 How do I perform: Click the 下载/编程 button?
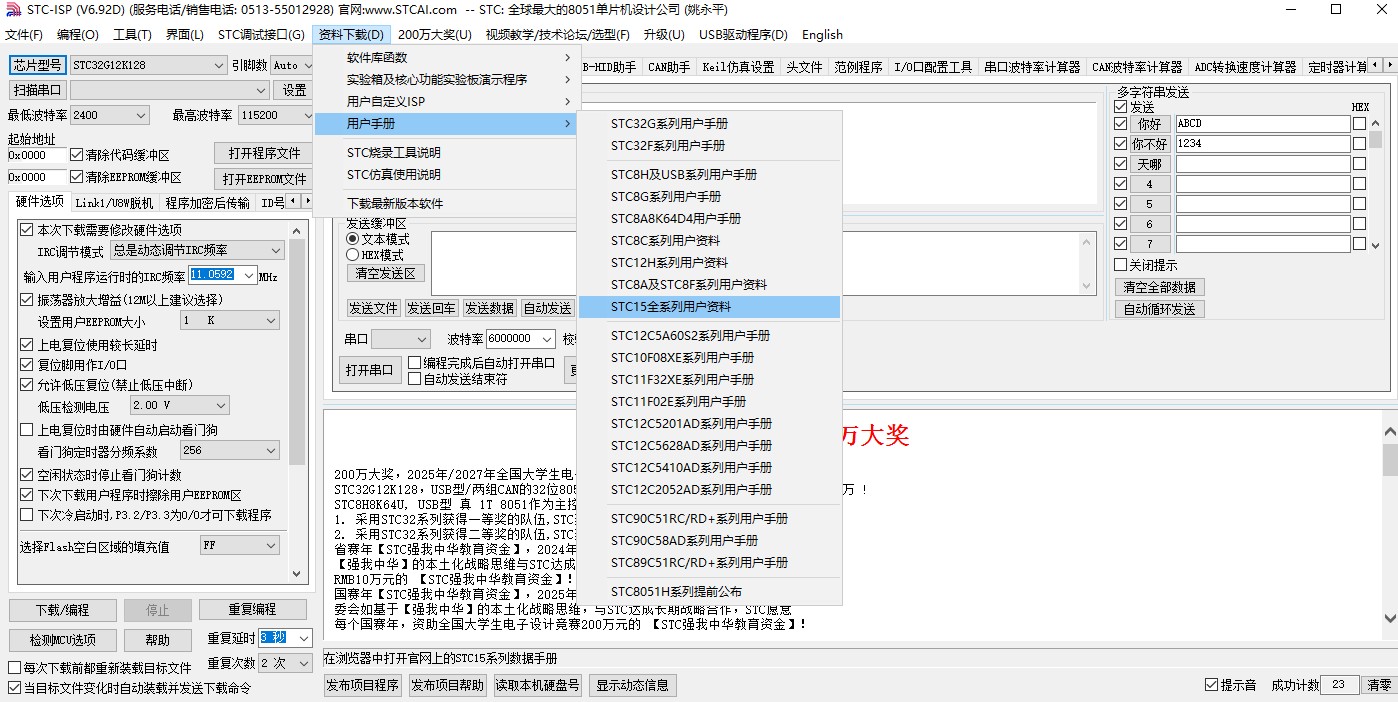tap(62, 610)
